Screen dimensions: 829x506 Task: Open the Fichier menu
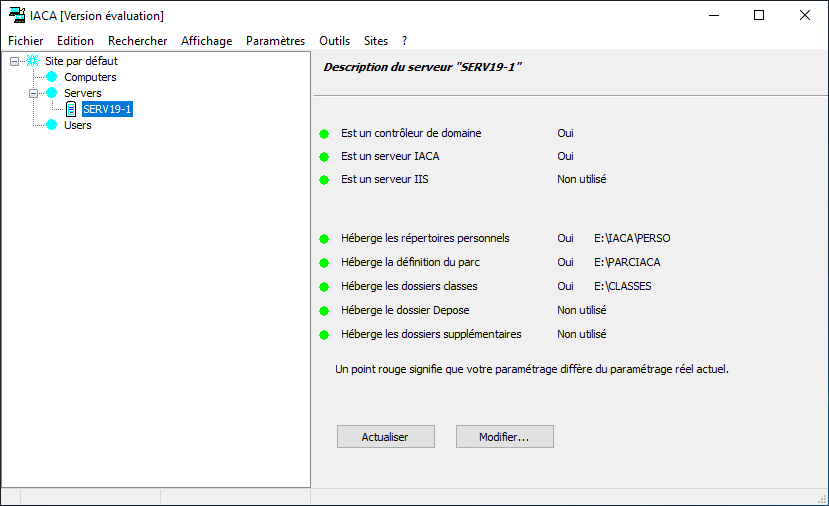point(25,41)
